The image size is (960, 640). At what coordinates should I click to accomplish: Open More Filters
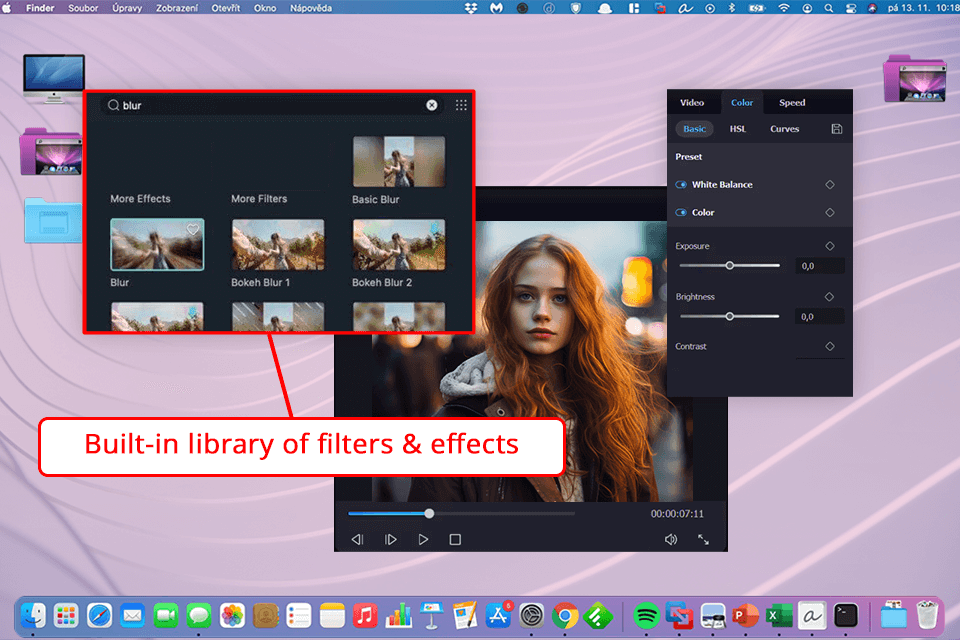coord(259,198)
